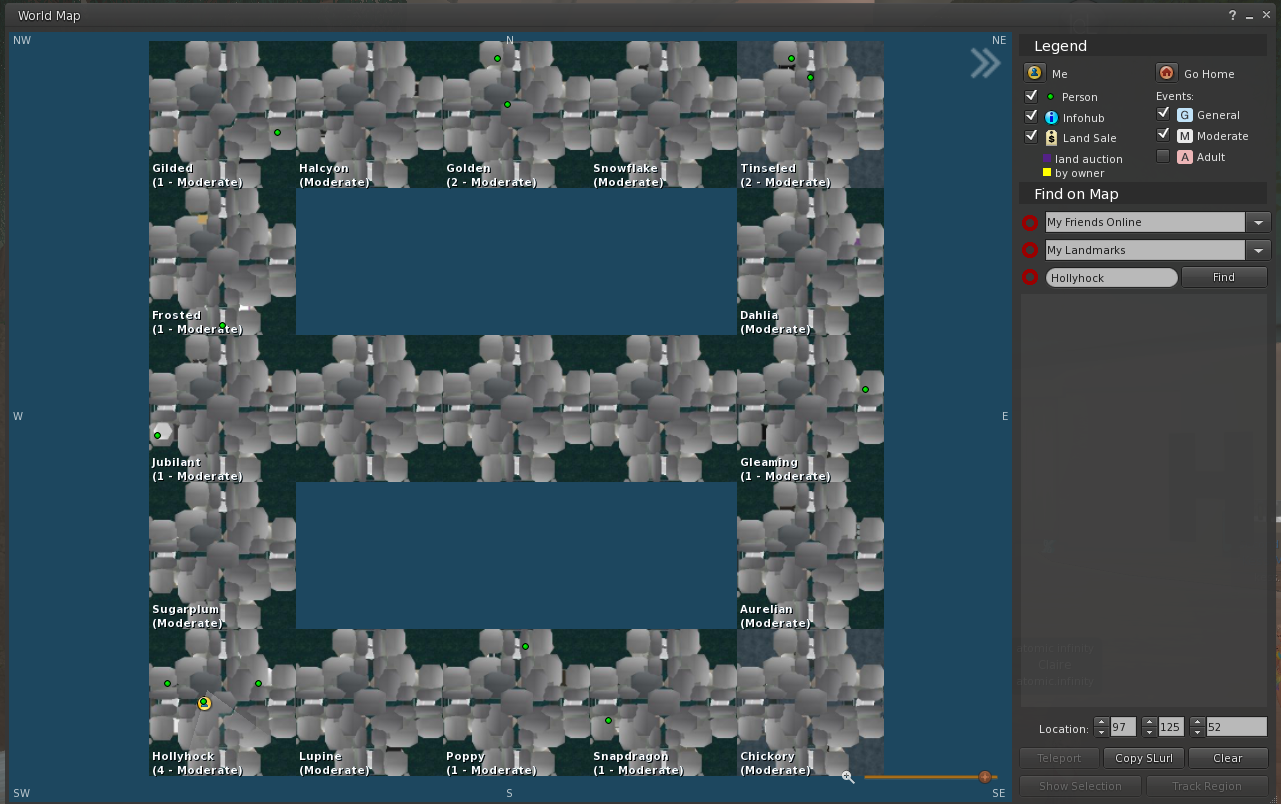Click red tracking icon beside My Friends Online
Viewport: 1281px width, 804px height.
[1030, 223]
